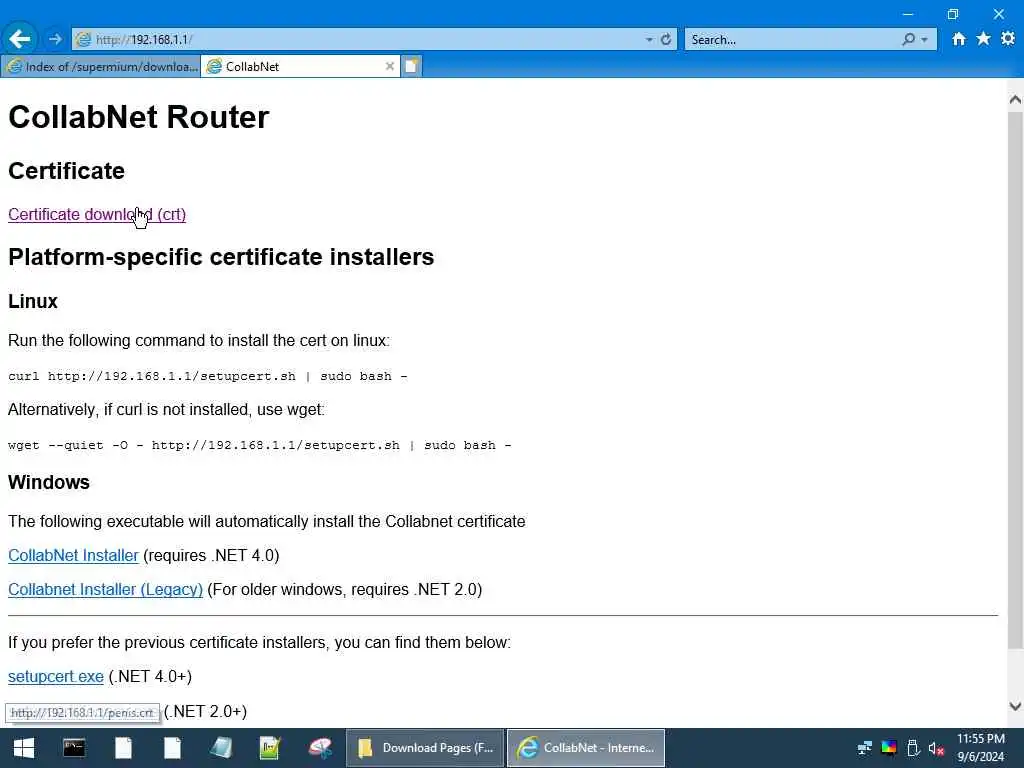Image resolution: width=1024 pixels, height=768 pixels.
Task: Select the CollabNet tab
Action: (x=300, y=66)
